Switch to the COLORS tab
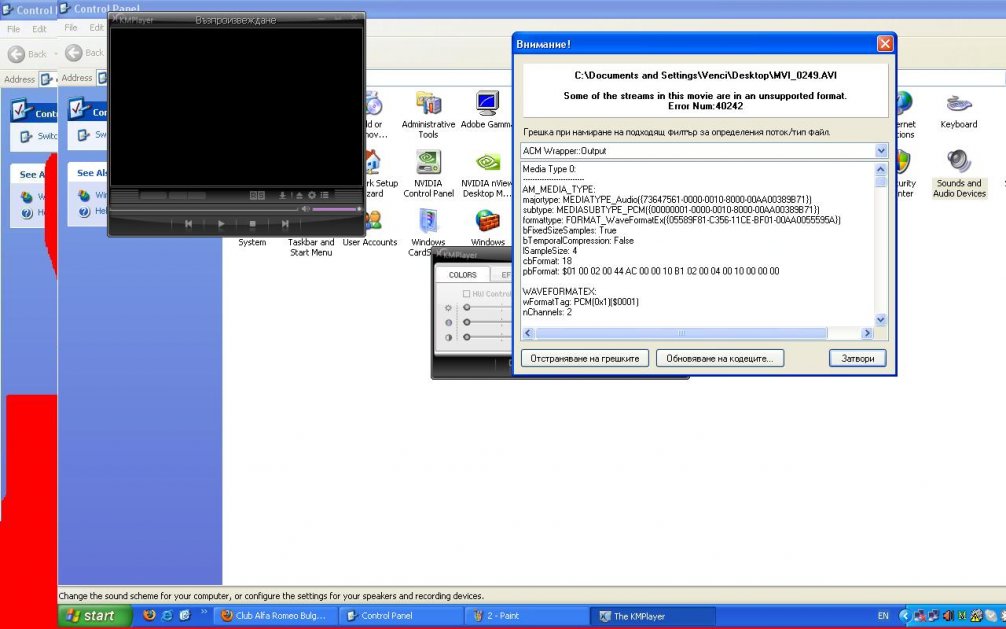 (x=462, y=274)
